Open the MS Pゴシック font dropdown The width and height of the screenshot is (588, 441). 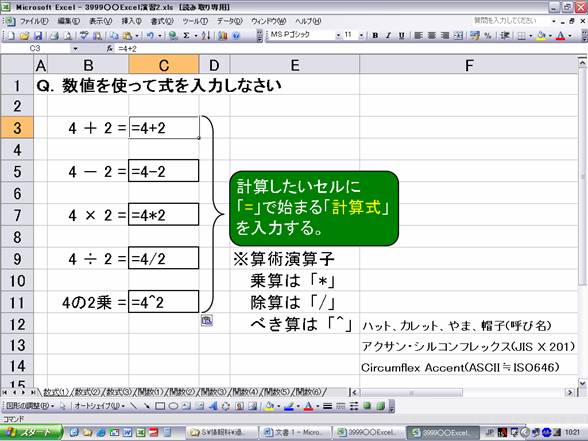coord(338,36)
